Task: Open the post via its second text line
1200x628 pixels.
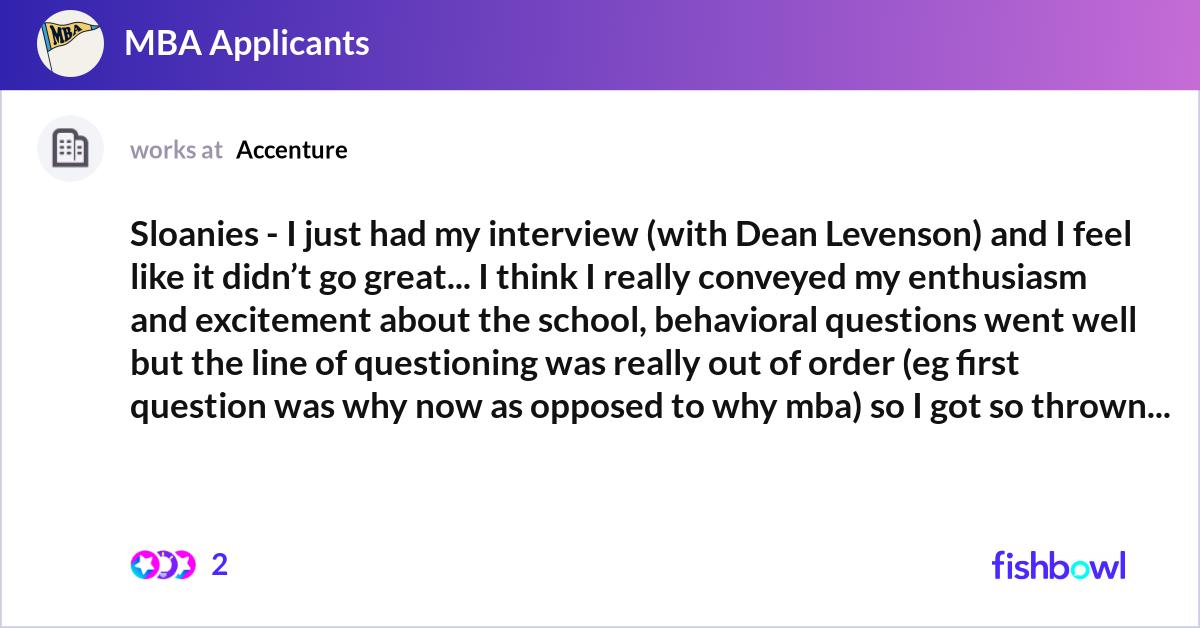Action: 609,278
